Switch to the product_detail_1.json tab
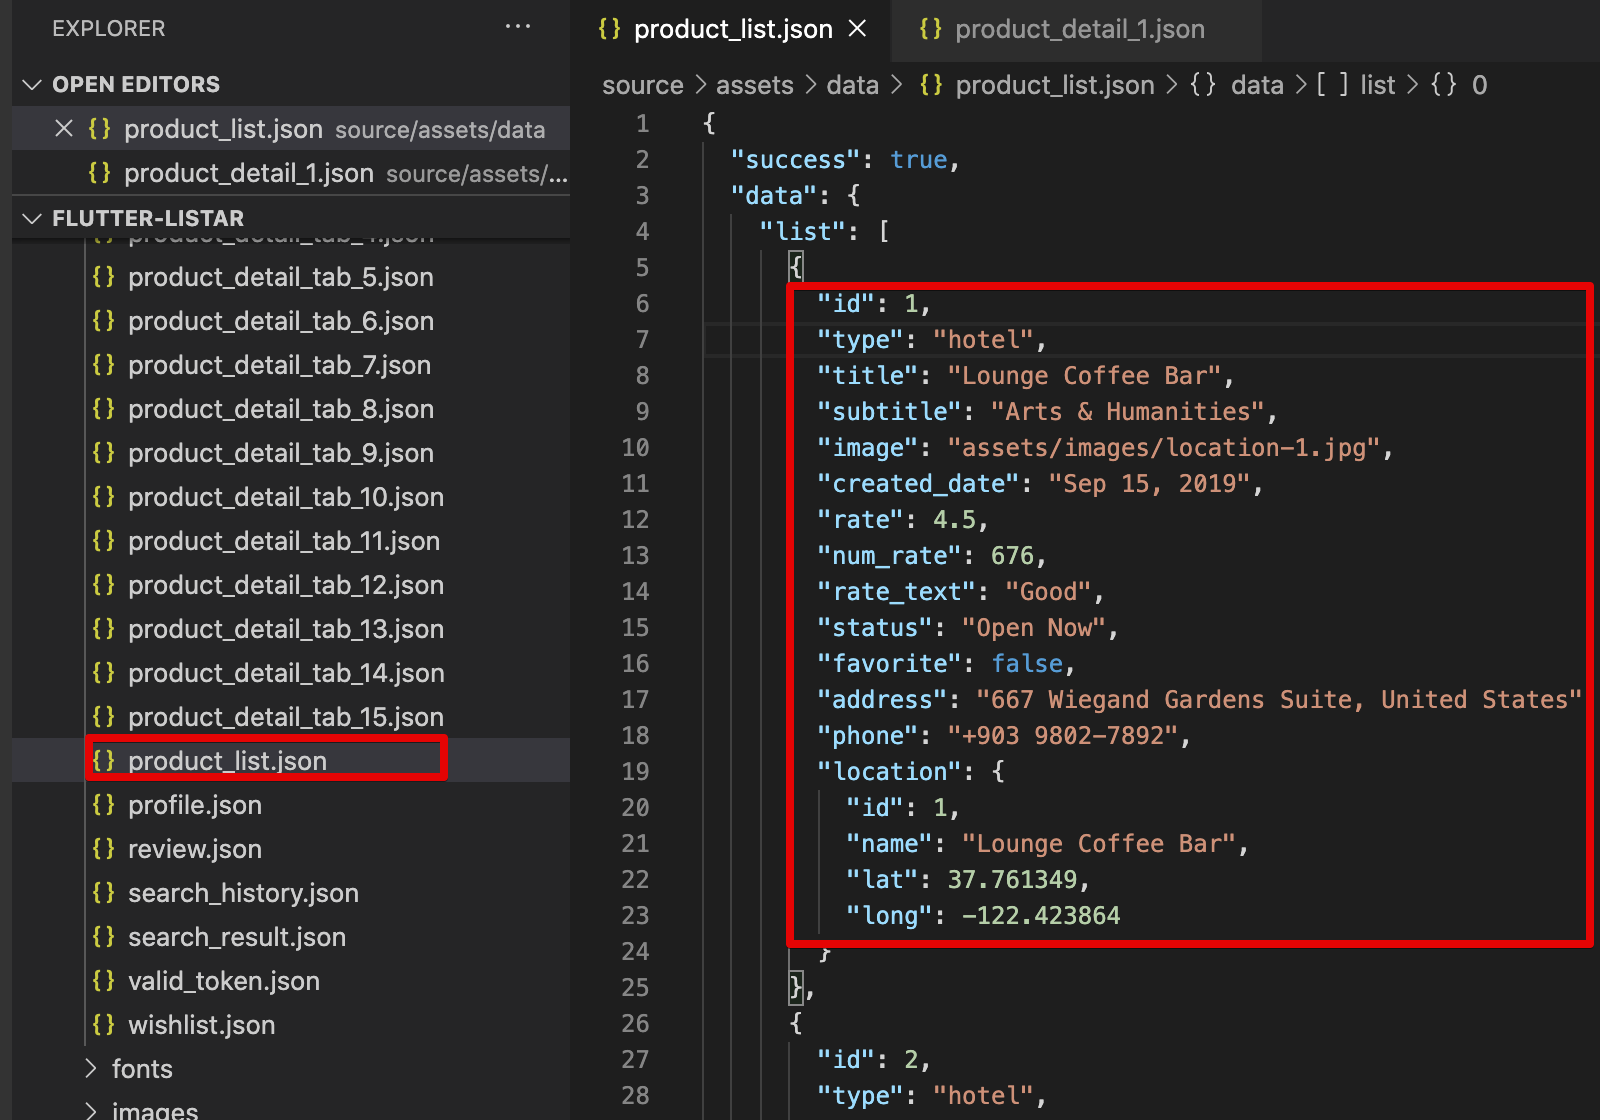The image size is (1600, 1120). (x=1080, y=29)
